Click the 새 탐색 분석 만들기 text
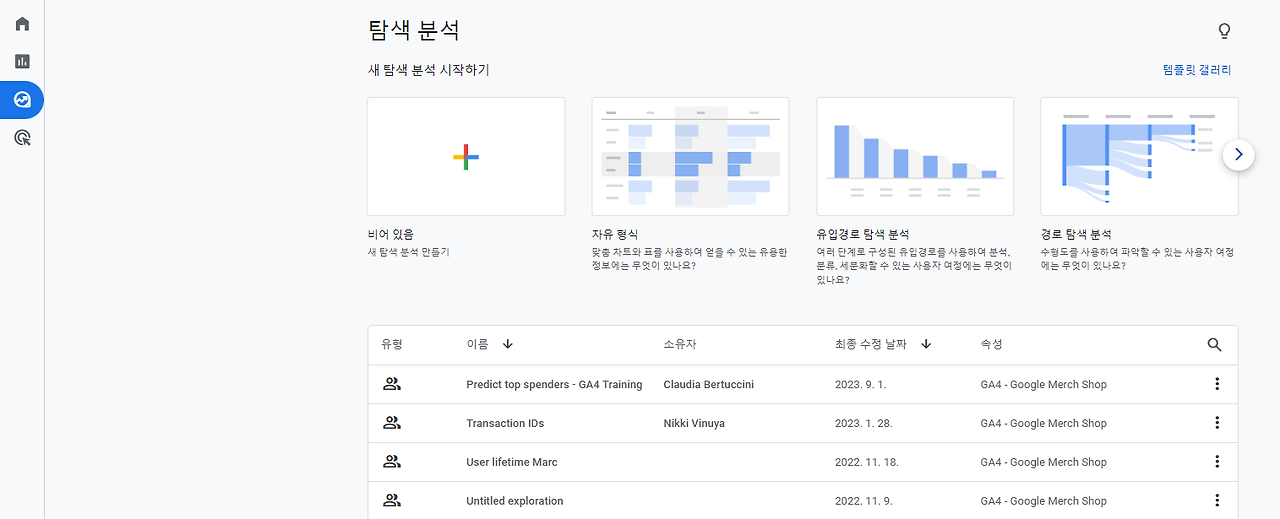Viewport: 1280px width, 519px height. tap(408, 252)
